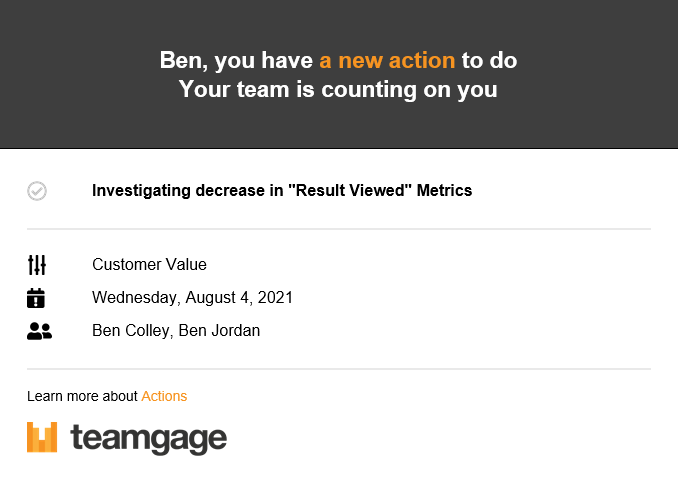
Task: Click the 'Learn more about' text
Action: [x=82, y=396]
